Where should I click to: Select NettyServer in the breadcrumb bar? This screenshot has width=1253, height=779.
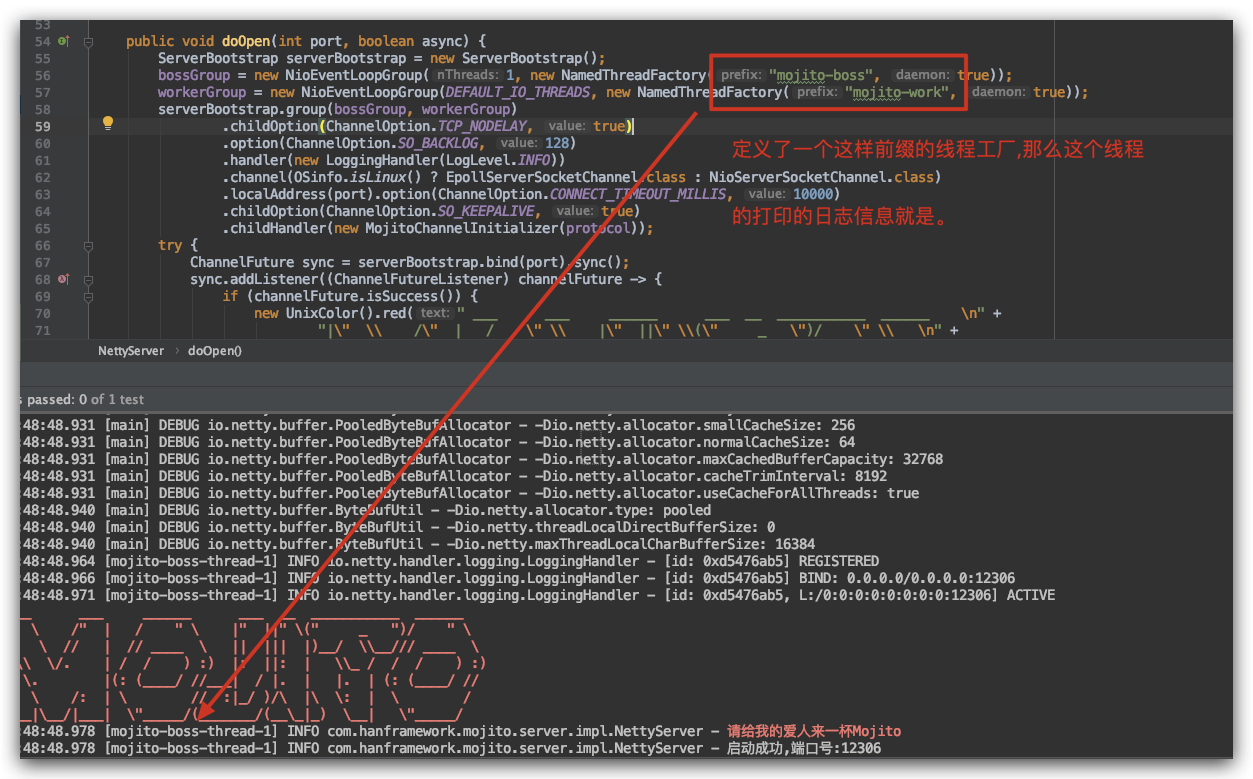(132, 351)
